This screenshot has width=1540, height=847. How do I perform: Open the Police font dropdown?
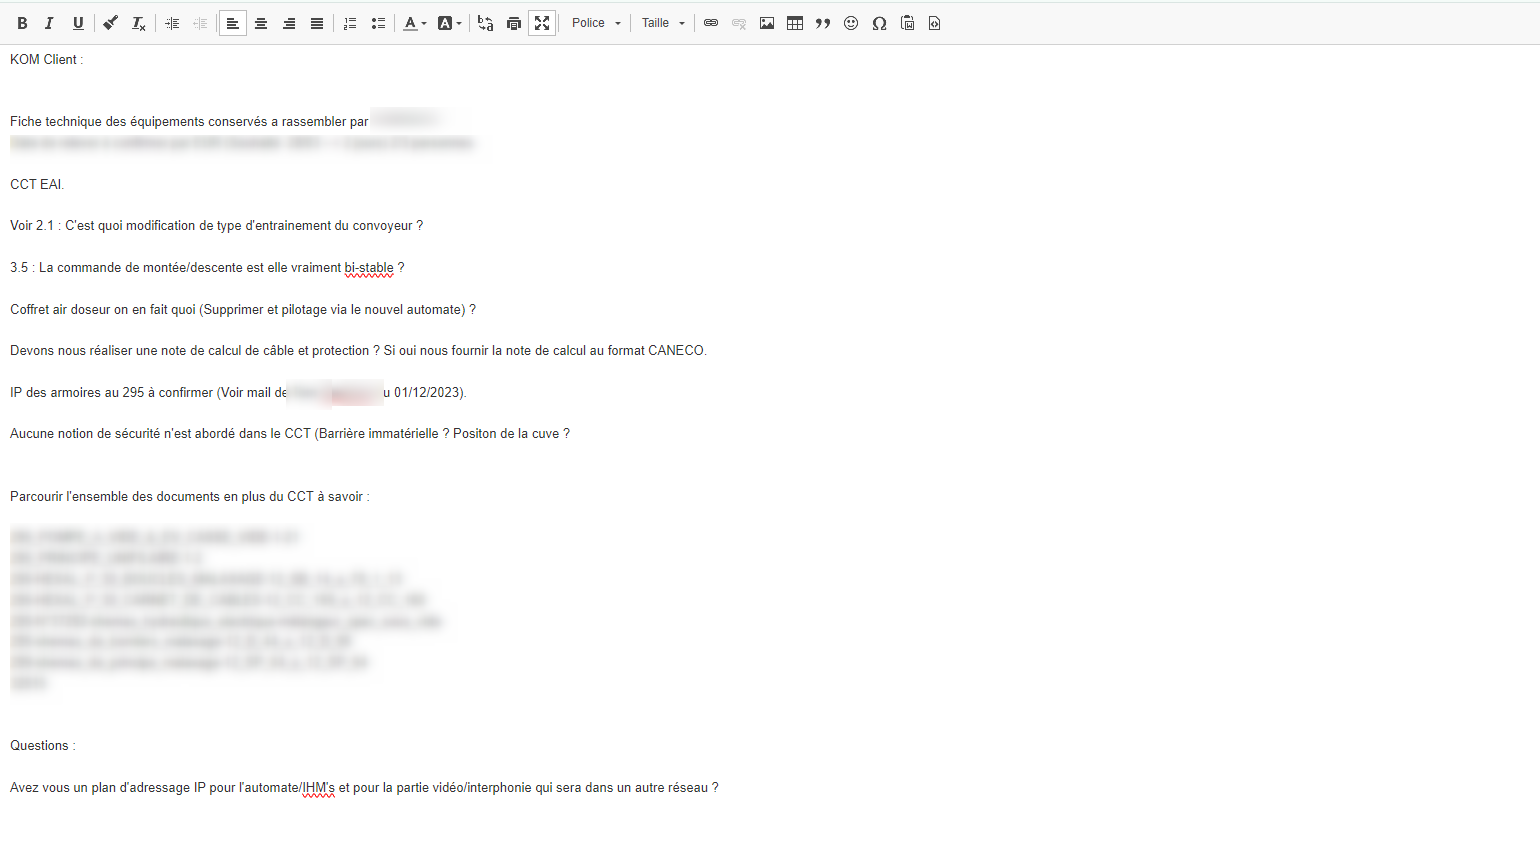[x=597, y=23]
